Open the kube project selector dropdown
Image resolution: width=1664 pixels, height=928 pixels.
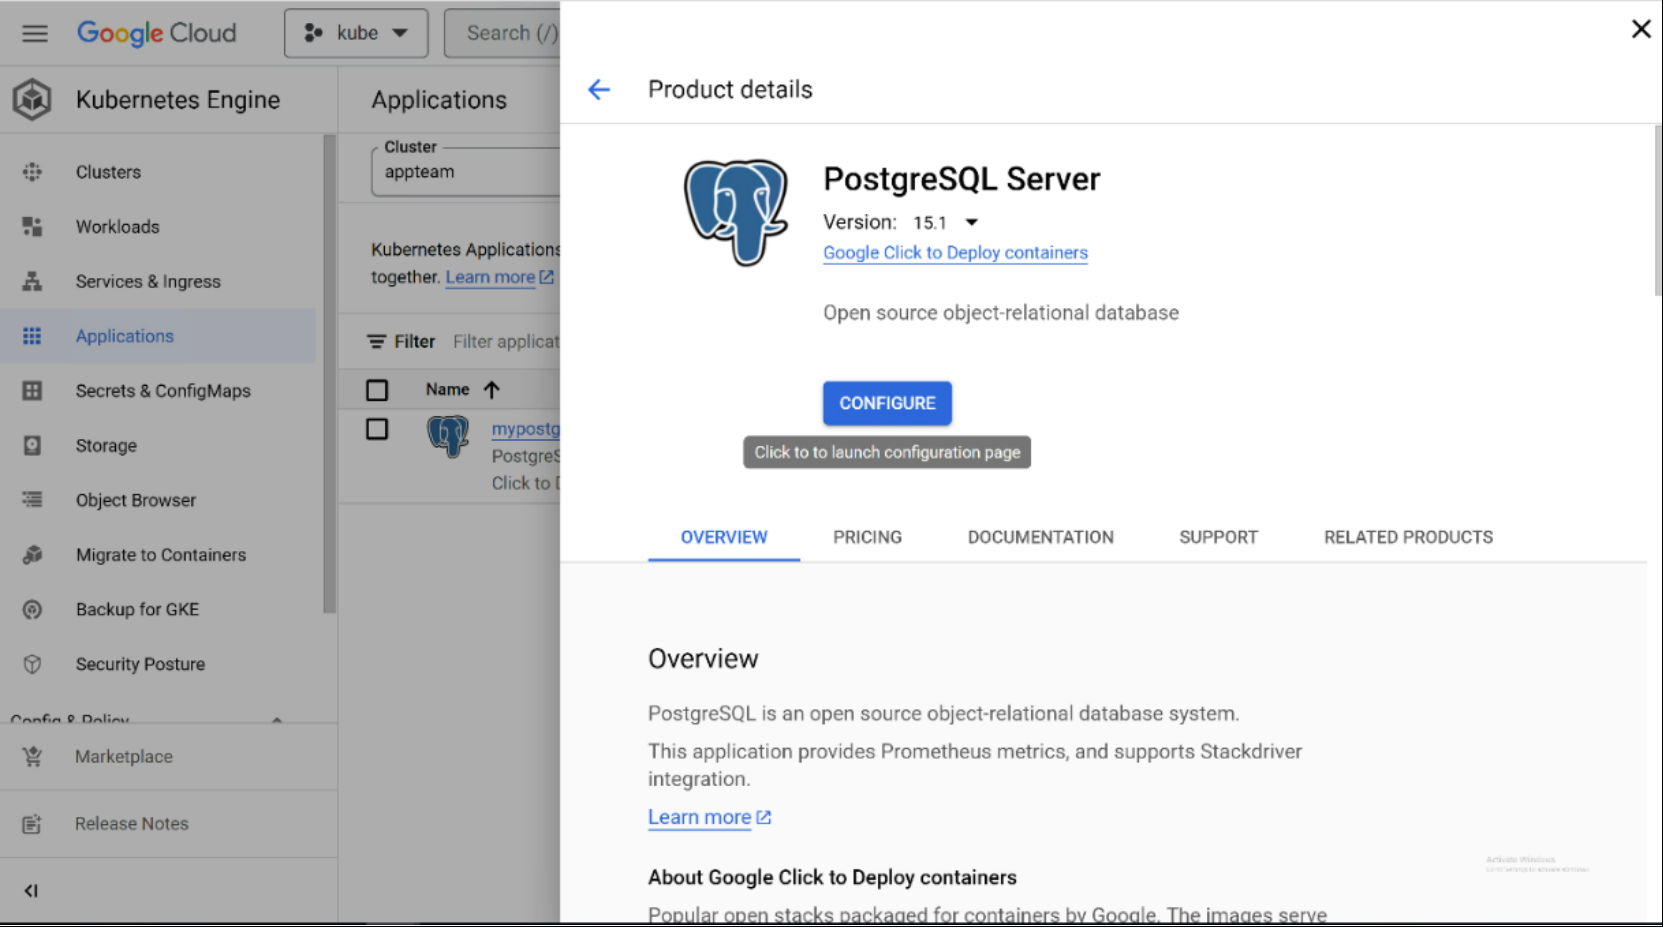coord(356,33)
